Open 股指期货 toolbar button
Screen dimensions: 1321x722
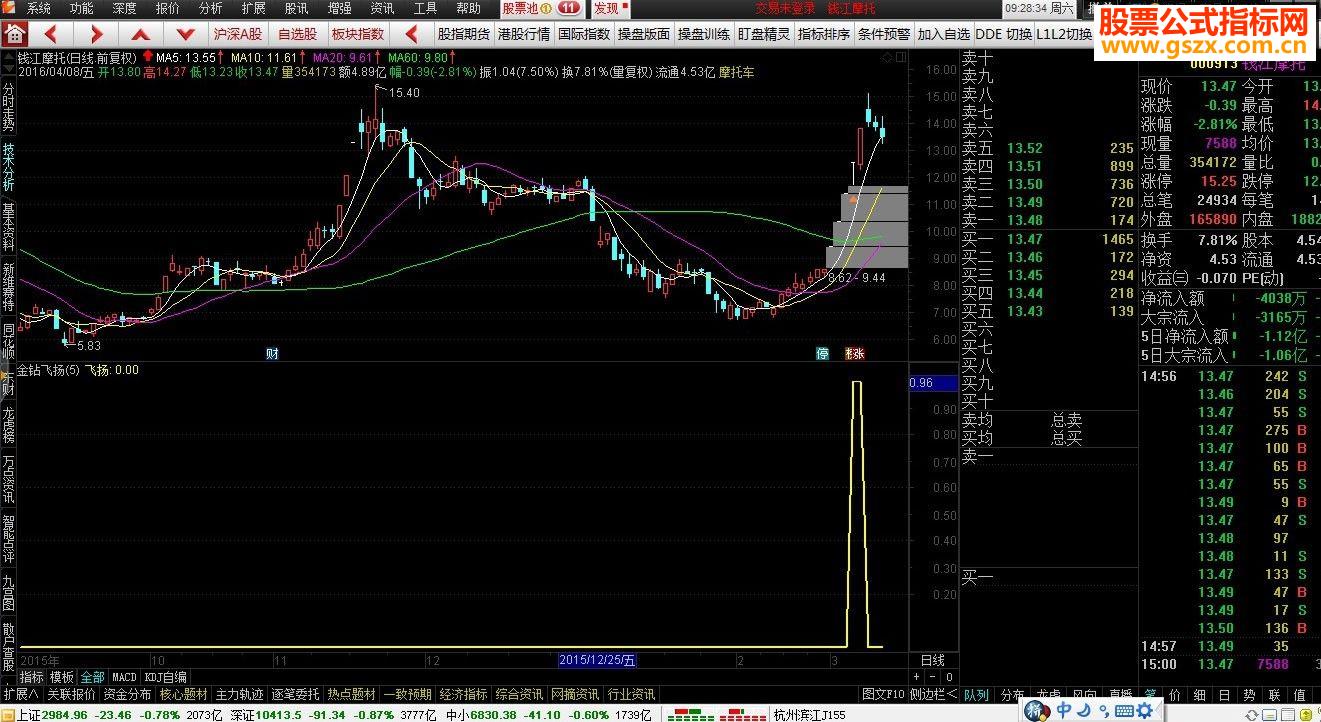463,34
